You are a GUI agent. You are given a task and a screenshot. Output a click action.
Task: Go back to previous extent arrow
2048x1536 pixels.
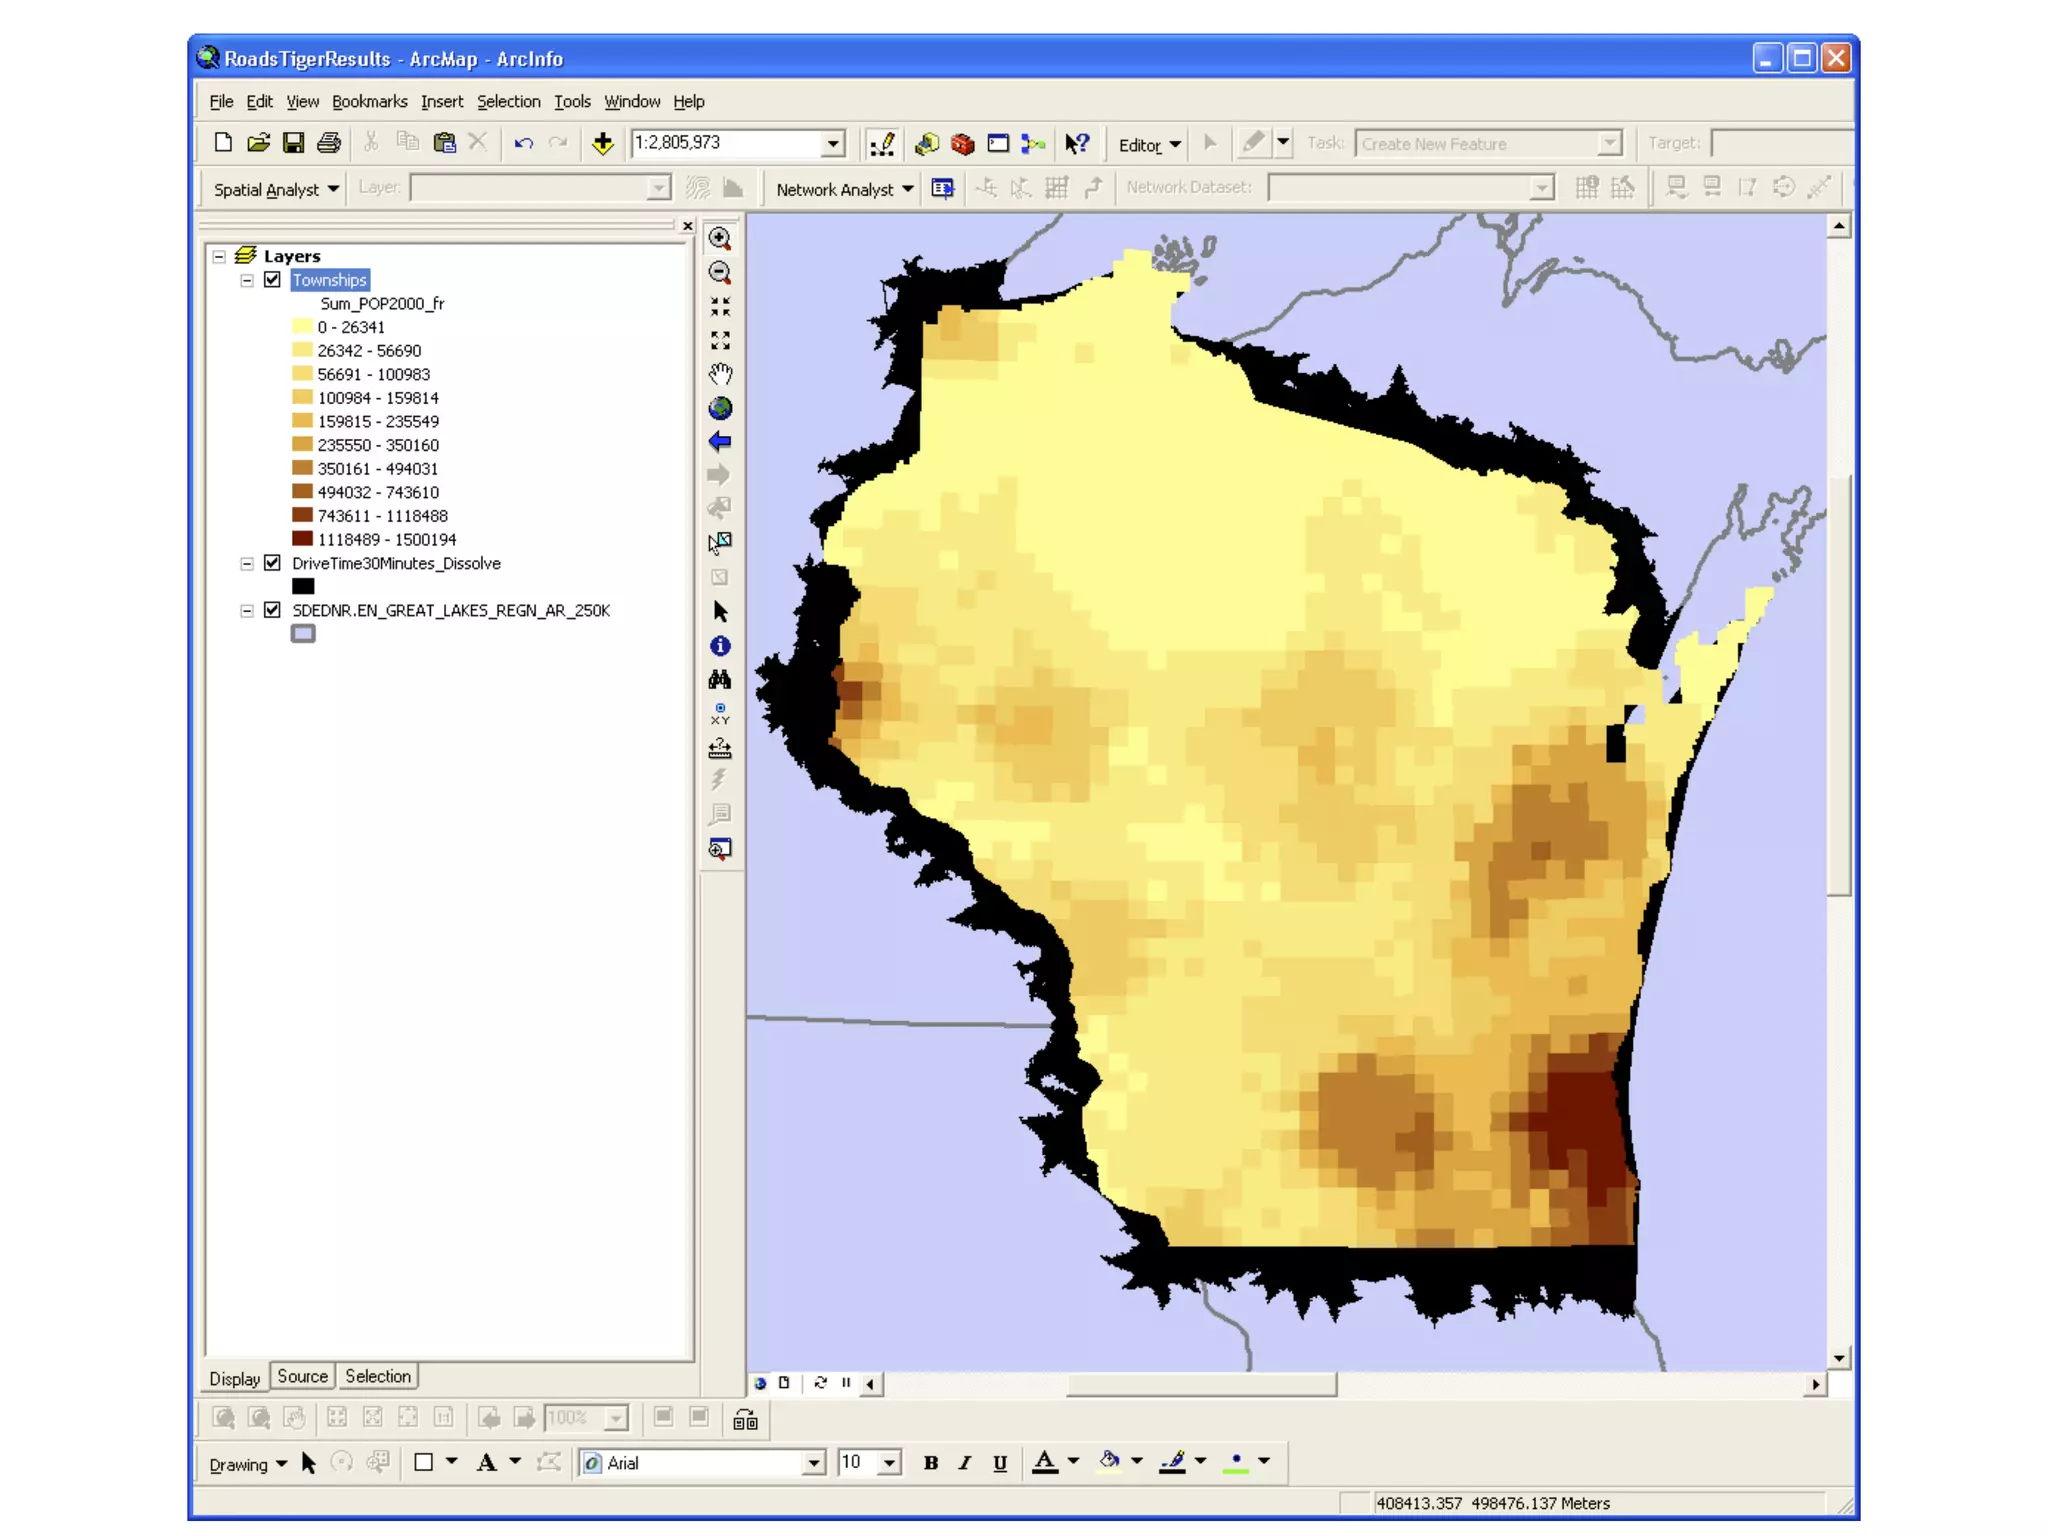pos(719,442)
